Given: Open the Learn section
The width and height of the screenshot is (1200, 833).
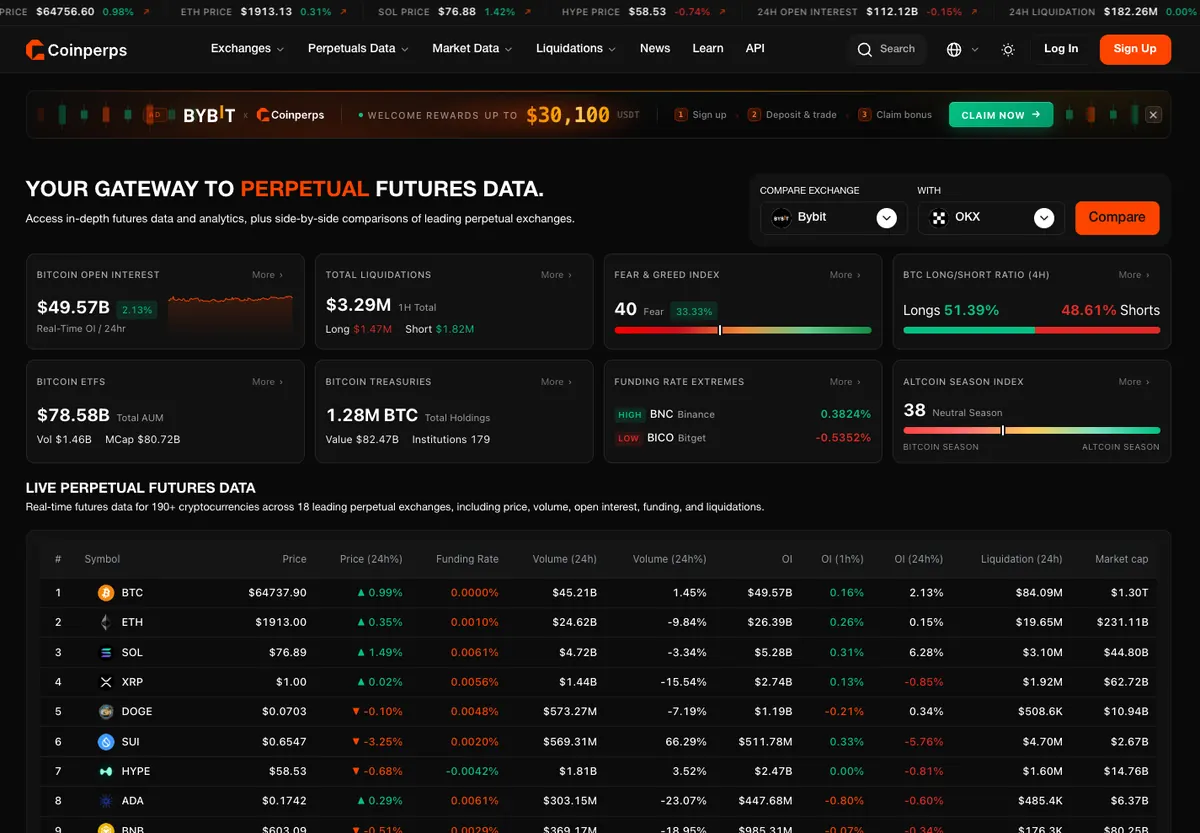Looking at the screenshot, I should click(x=708, y=48).
